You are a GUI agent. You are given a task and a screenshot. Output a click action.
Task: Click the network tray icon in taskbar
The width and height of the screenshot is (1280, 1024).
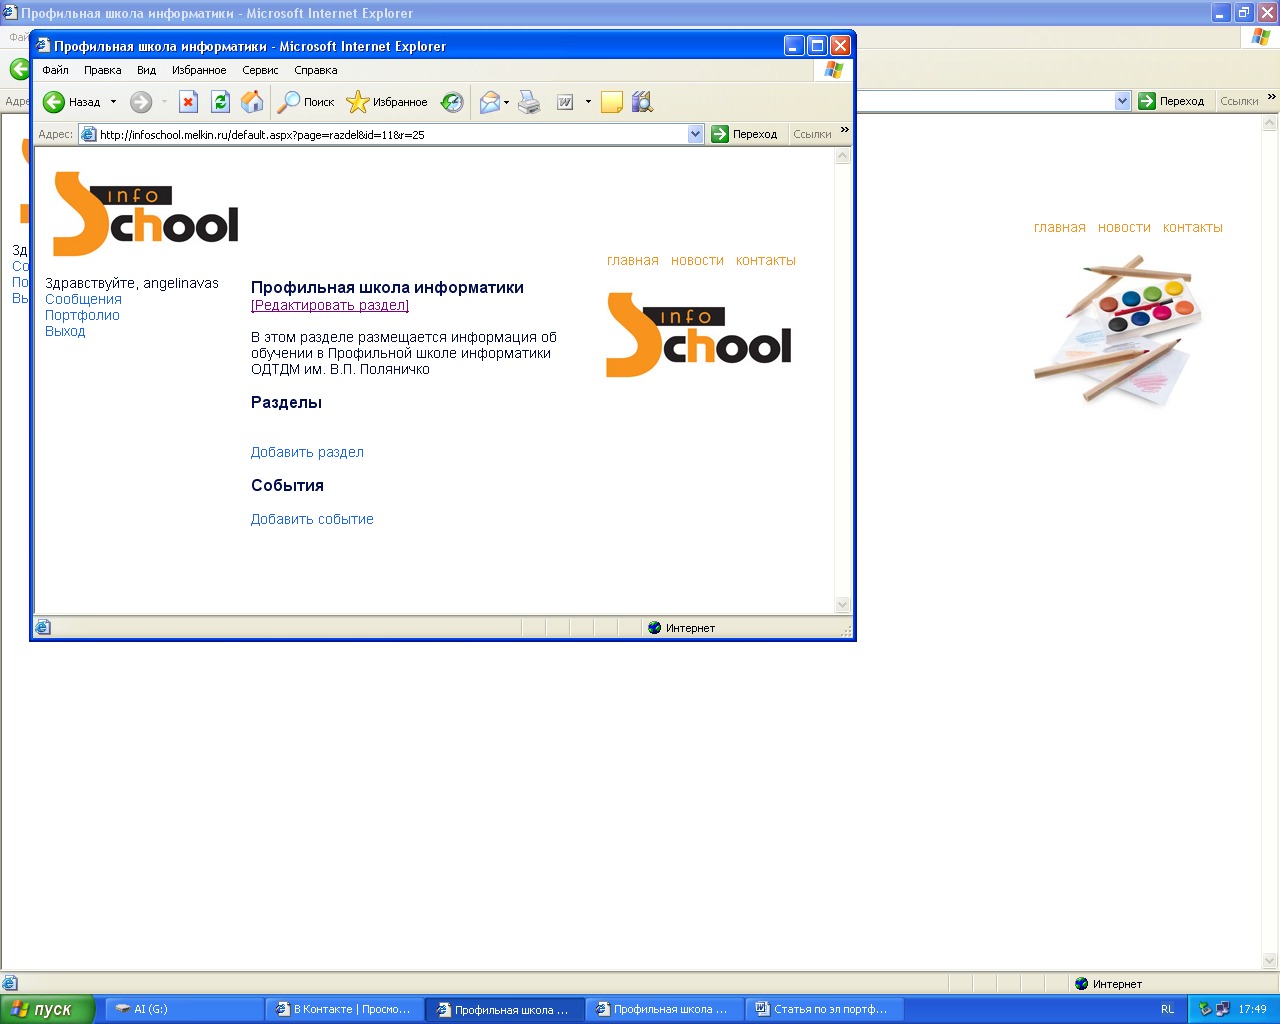tap(1222, 1009)
